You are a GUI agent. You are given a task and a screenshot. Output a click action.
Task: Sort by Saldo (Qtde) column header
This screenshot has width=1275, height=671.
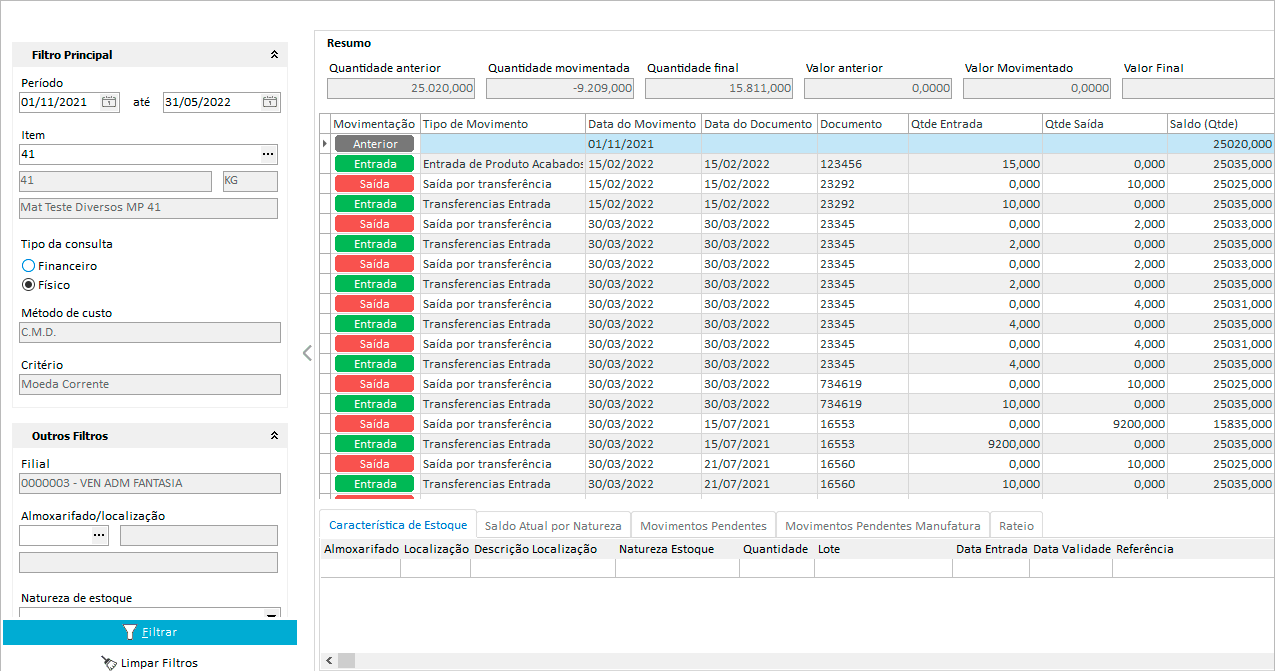[1221, 124]
